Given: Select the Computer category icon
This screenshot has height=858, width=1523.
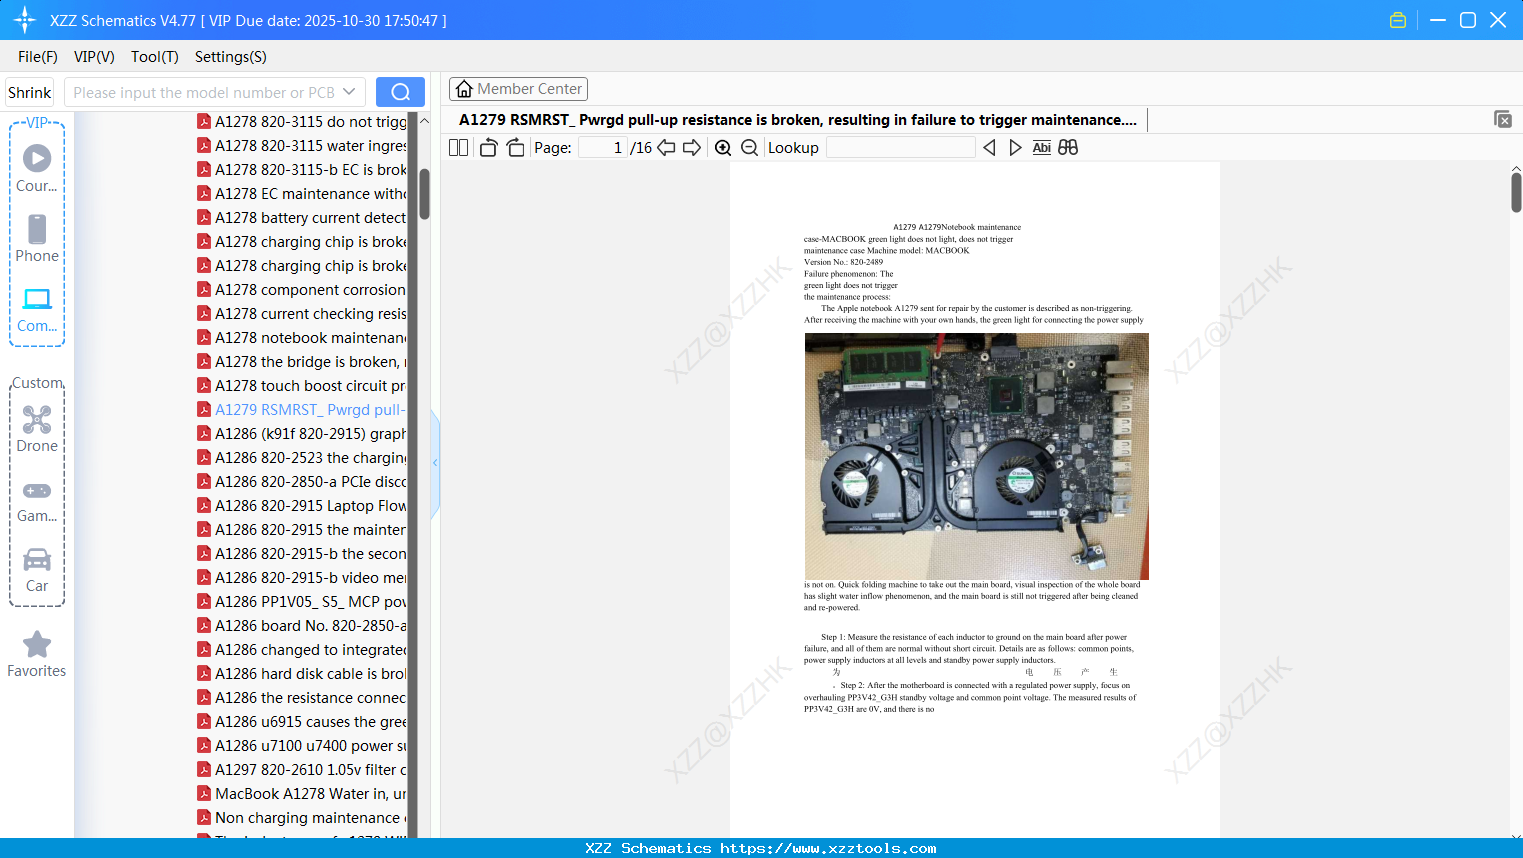Looking at the screenshot, I should pos(37,299).
